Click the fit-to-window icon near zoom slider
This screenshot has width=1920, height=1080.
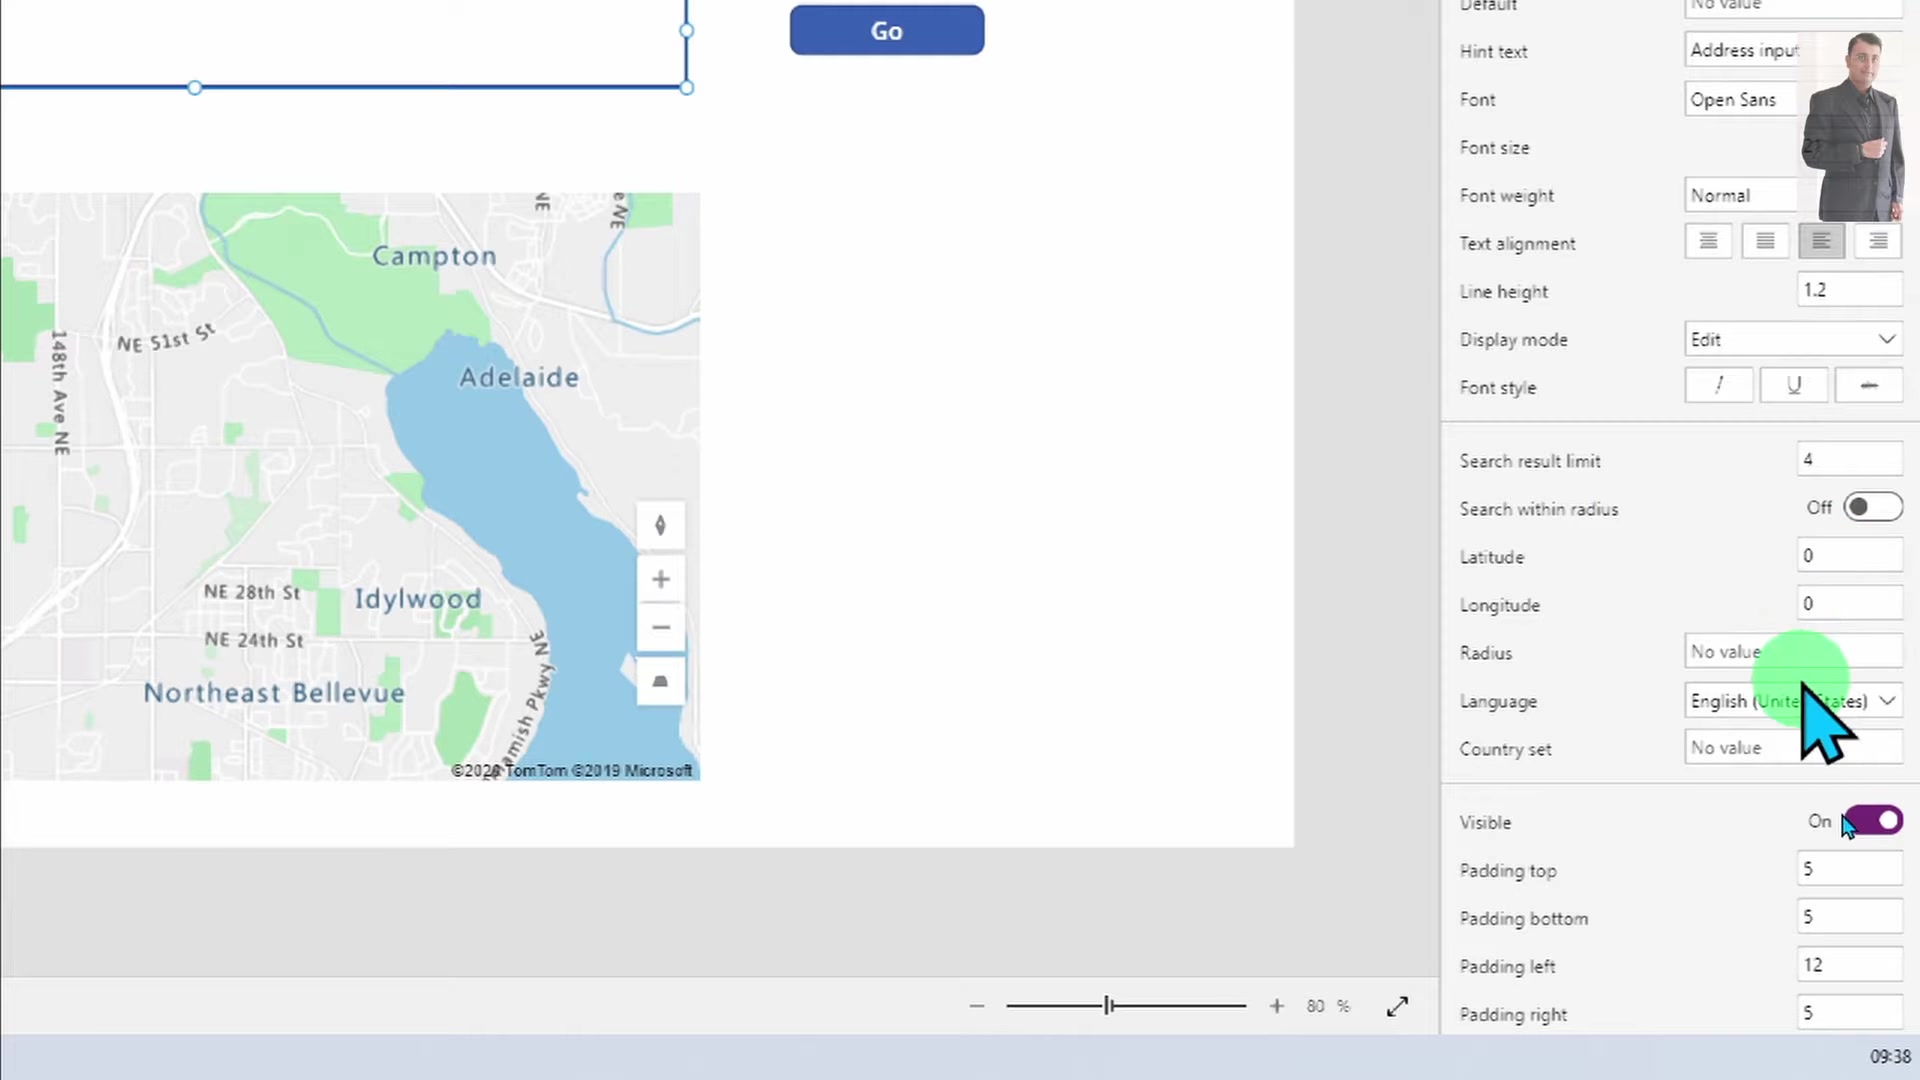click(1397, 1006)
